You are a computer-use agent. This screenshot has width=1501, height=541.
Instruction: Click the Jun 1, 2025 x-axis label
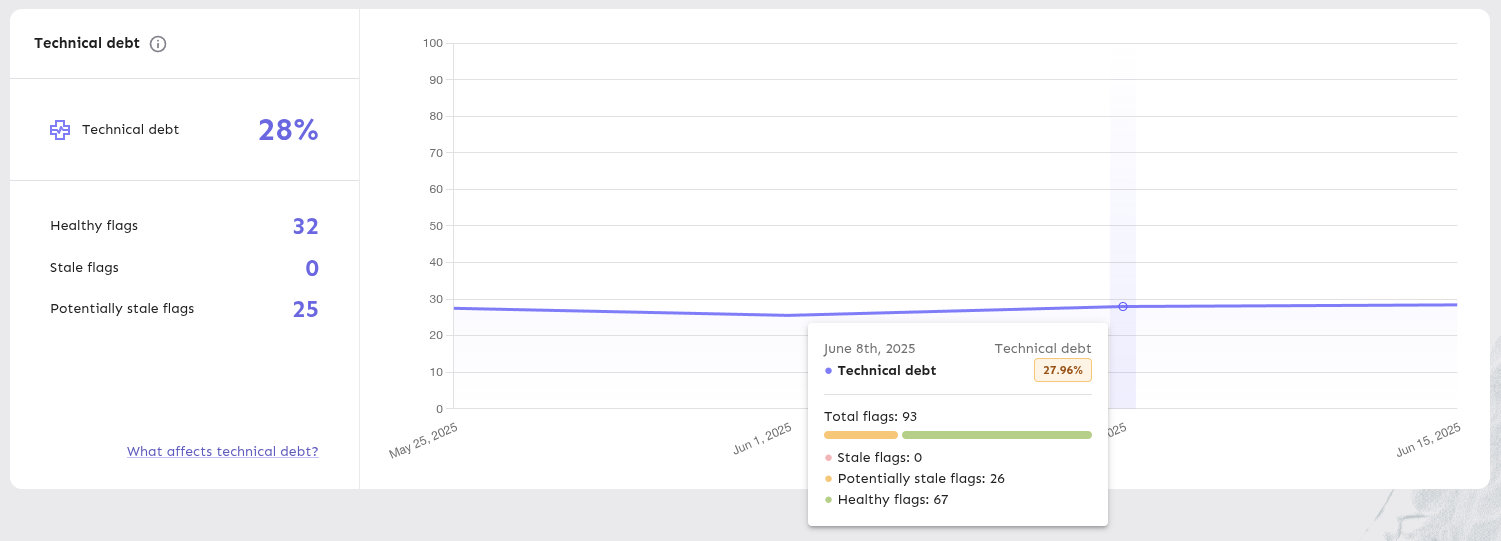762,440
